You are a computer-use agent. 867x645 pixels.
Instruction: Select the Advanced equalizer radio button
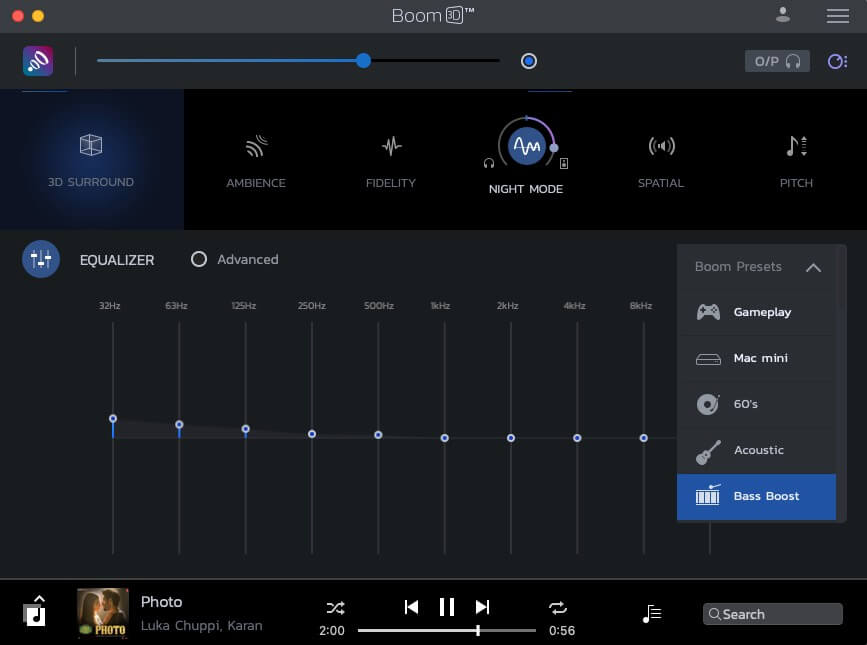(199, 259)
